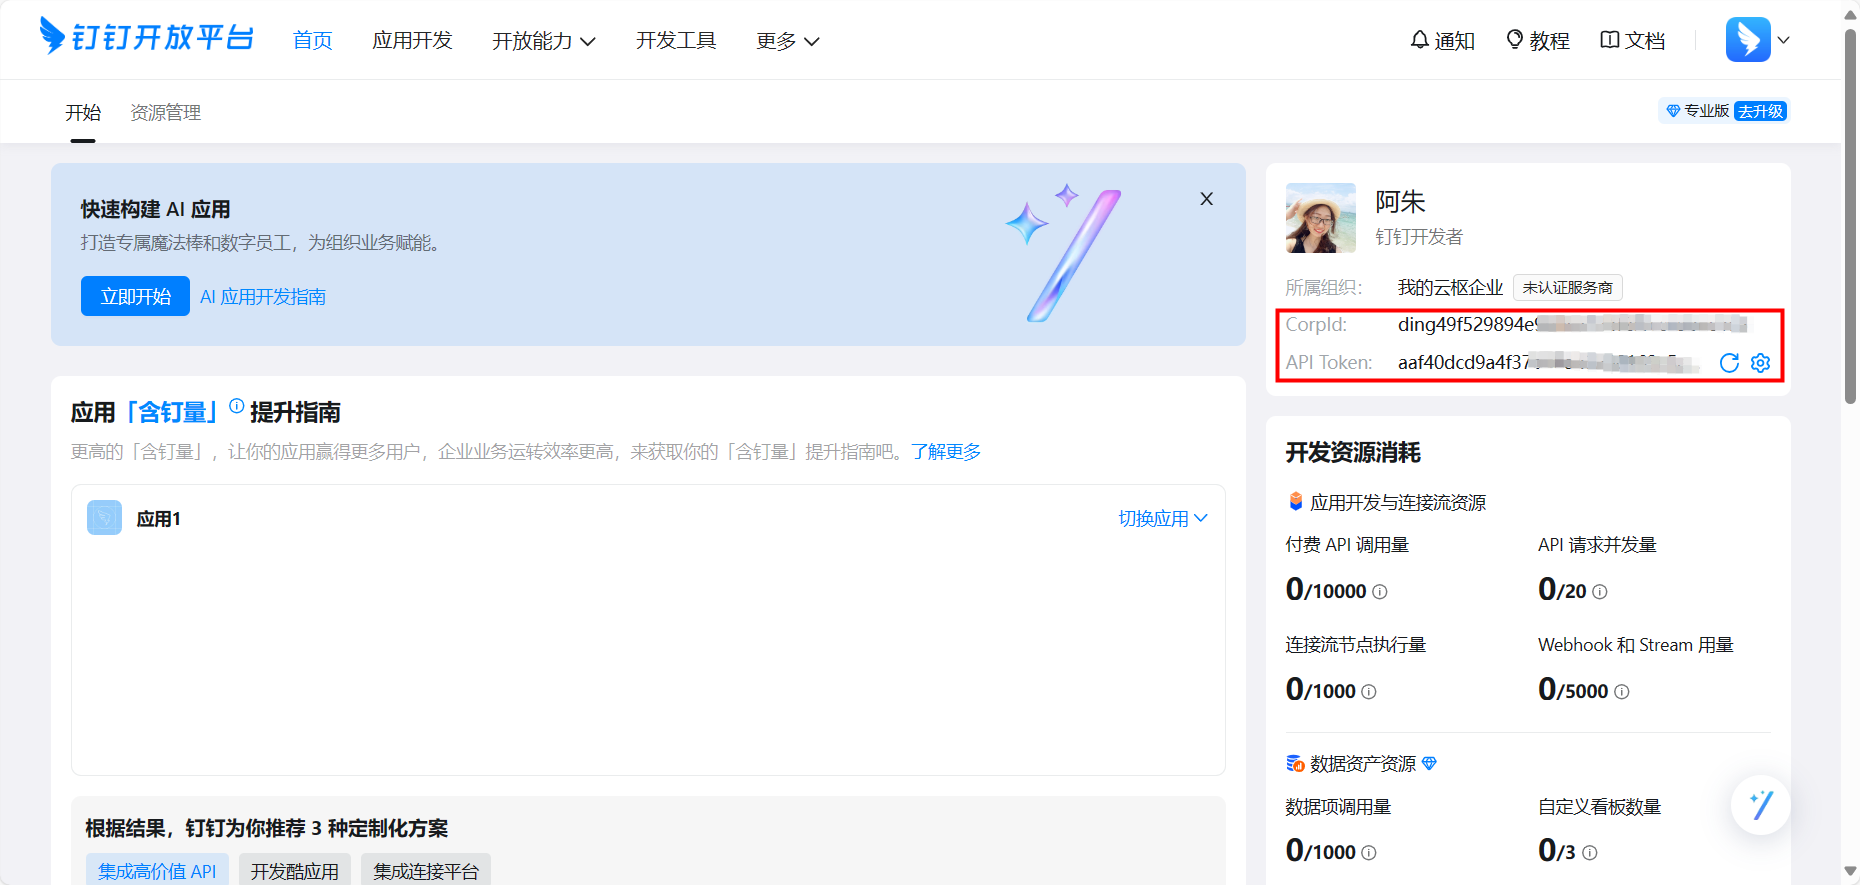Refresh the API Token
The image size is (1860, 885).
coord(1729,363)
